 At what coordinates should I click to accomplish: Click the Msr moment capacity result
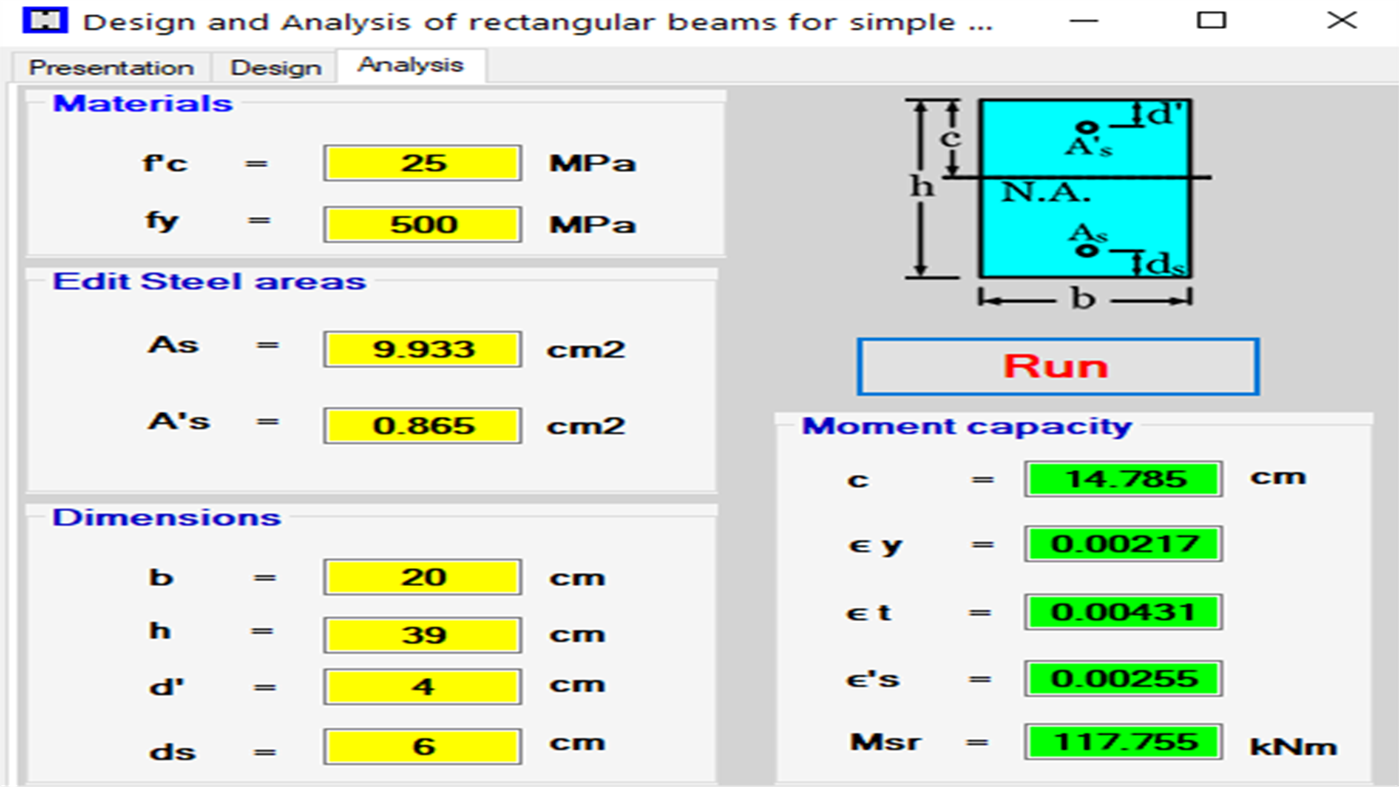1121,741
